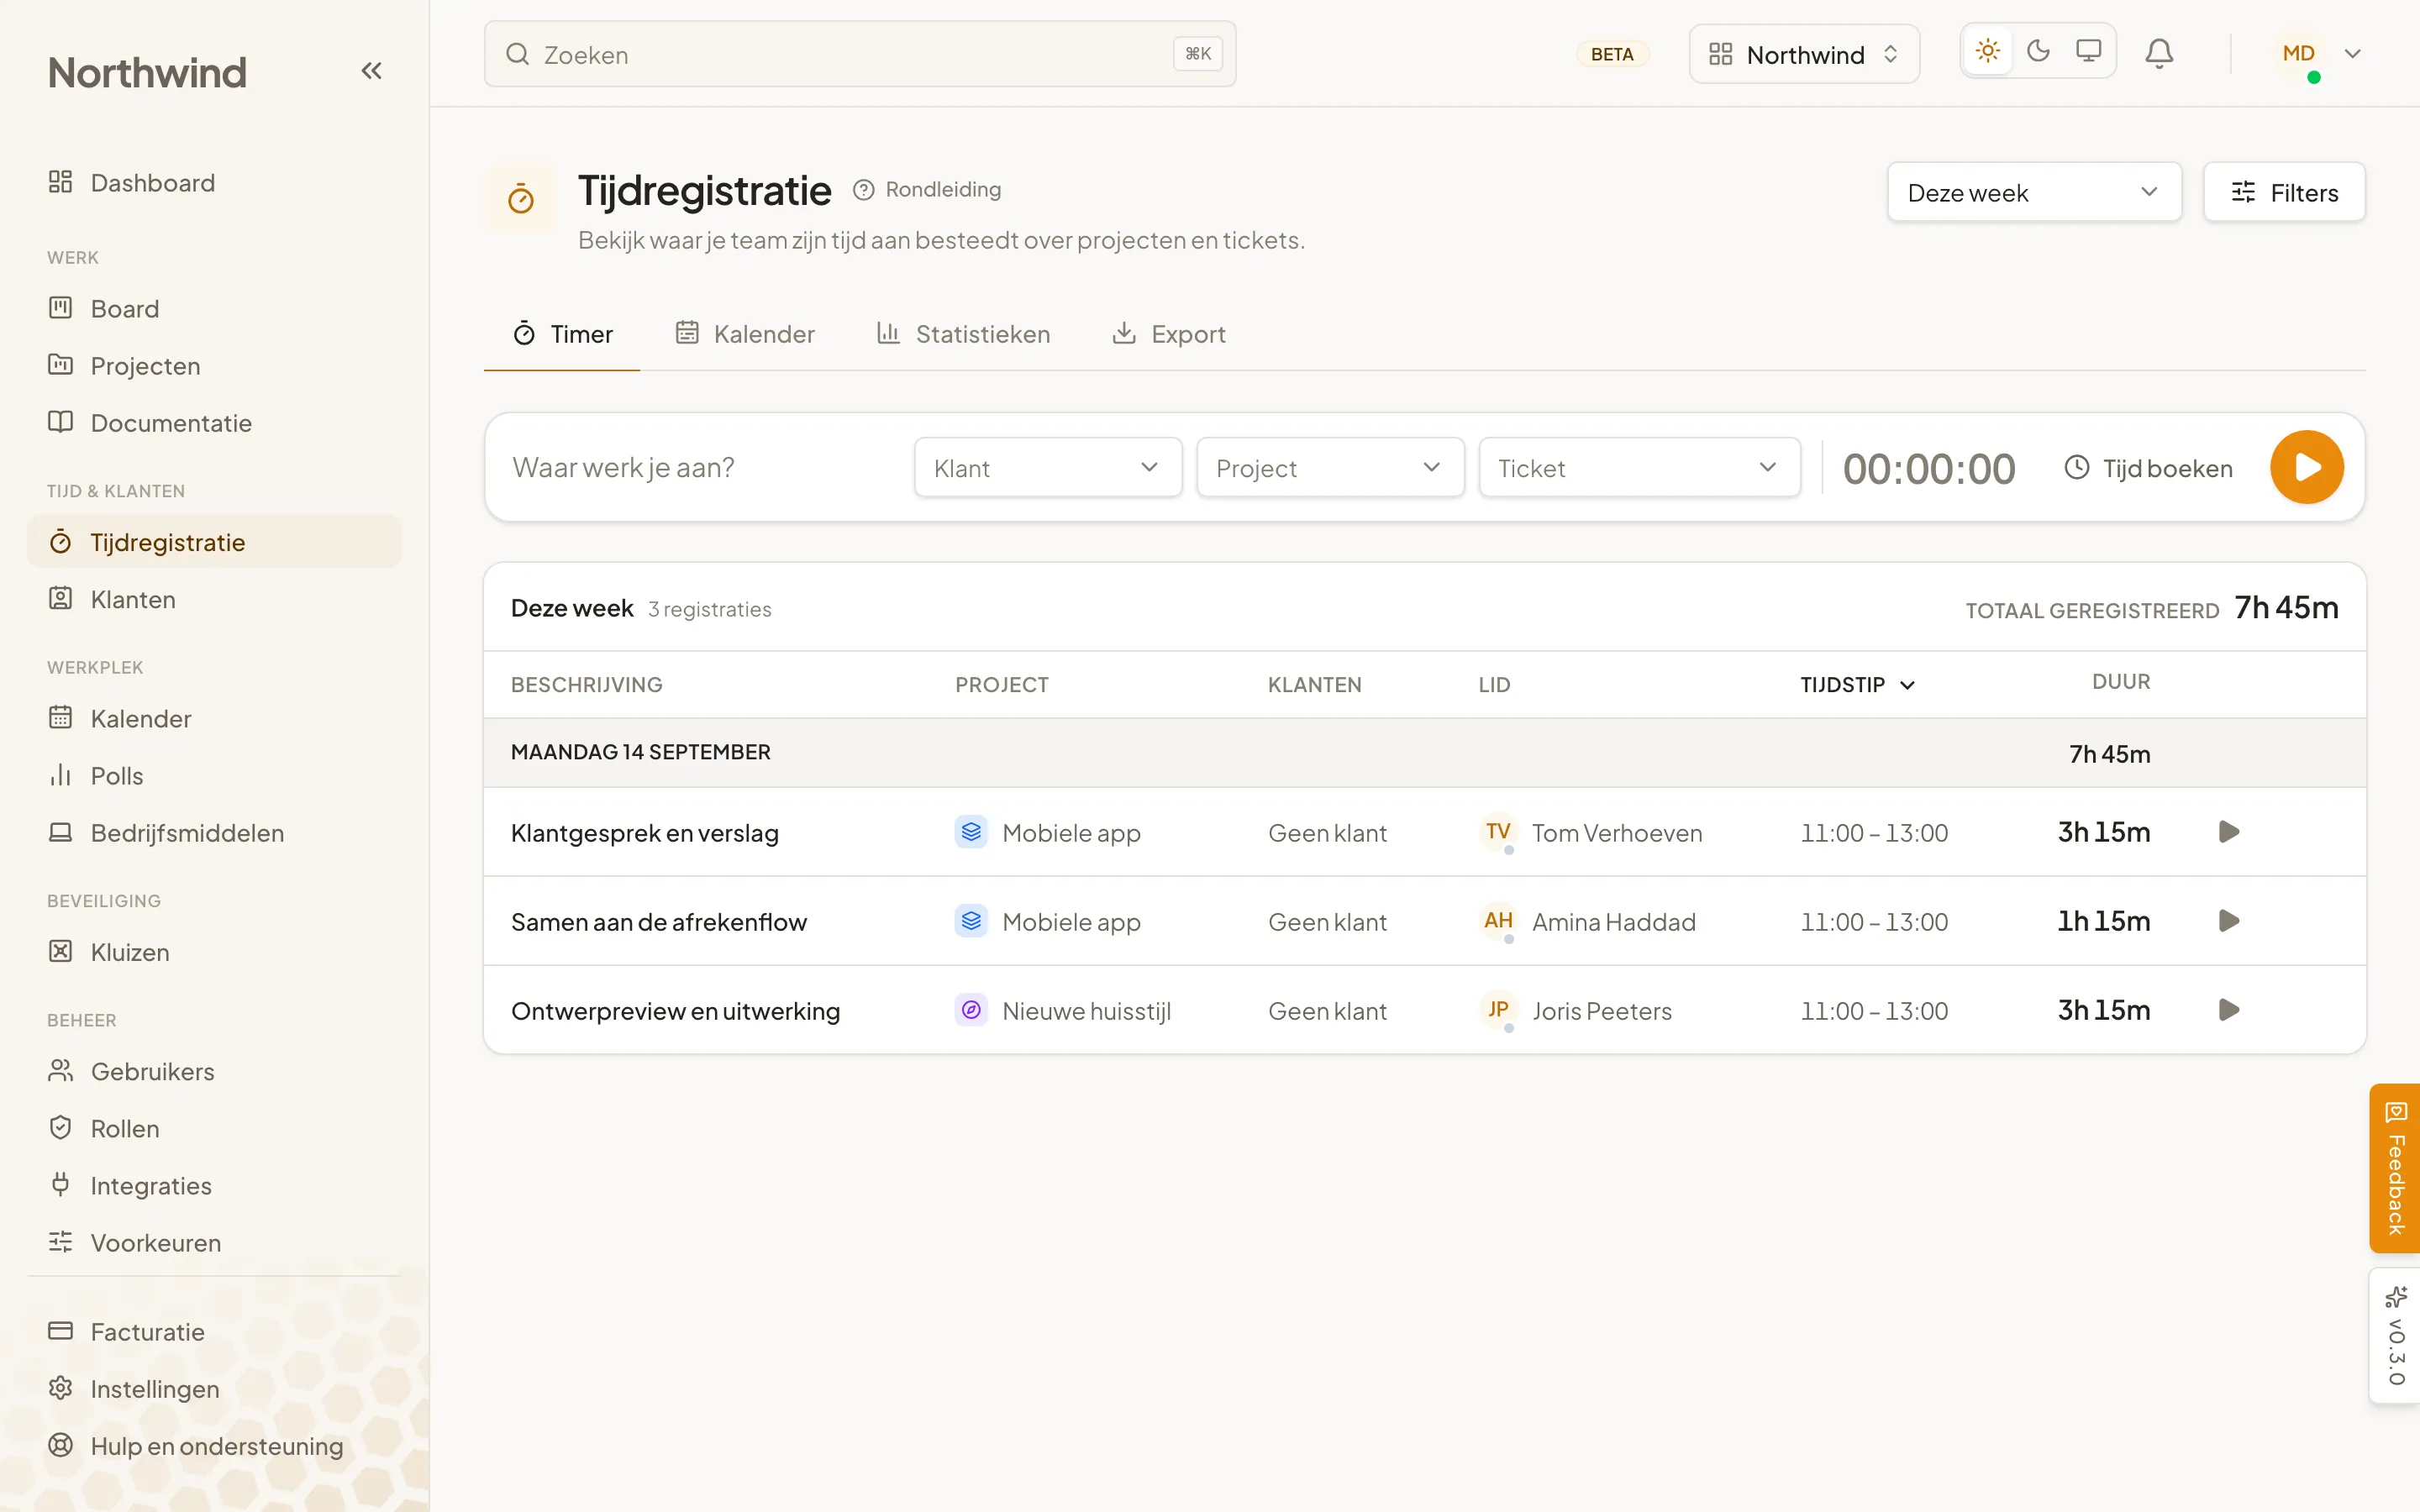Open Integraties in sidebar

tap(214, 1186)
